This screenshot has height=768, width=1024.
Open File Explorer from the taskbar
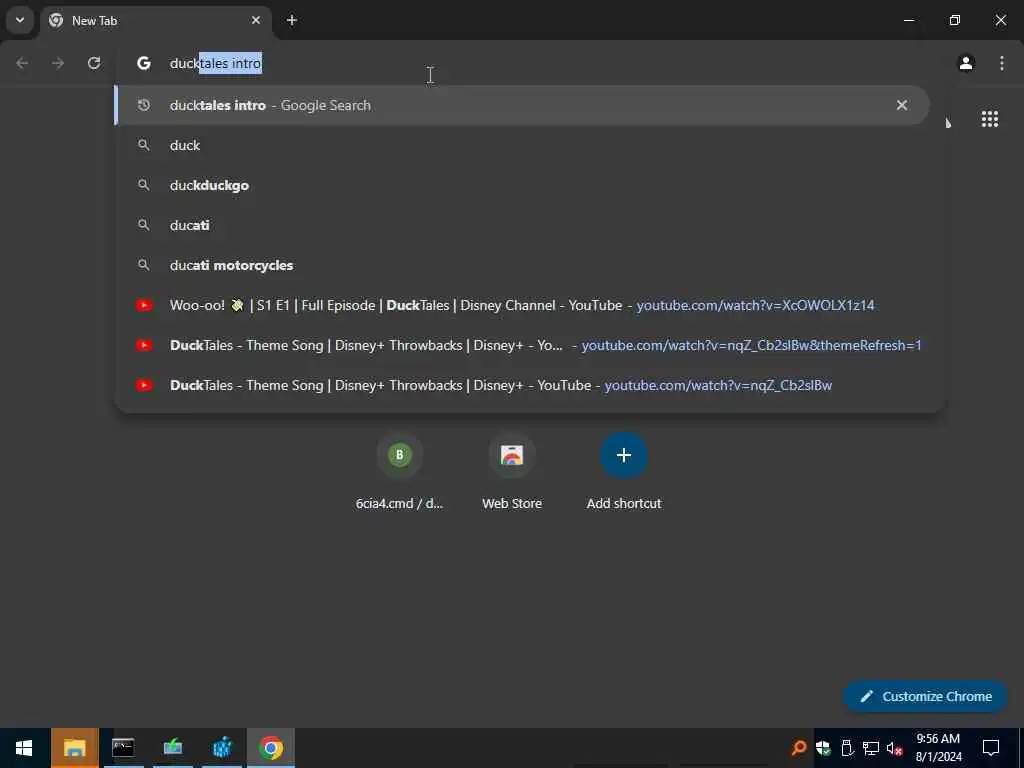coord(74,748)
